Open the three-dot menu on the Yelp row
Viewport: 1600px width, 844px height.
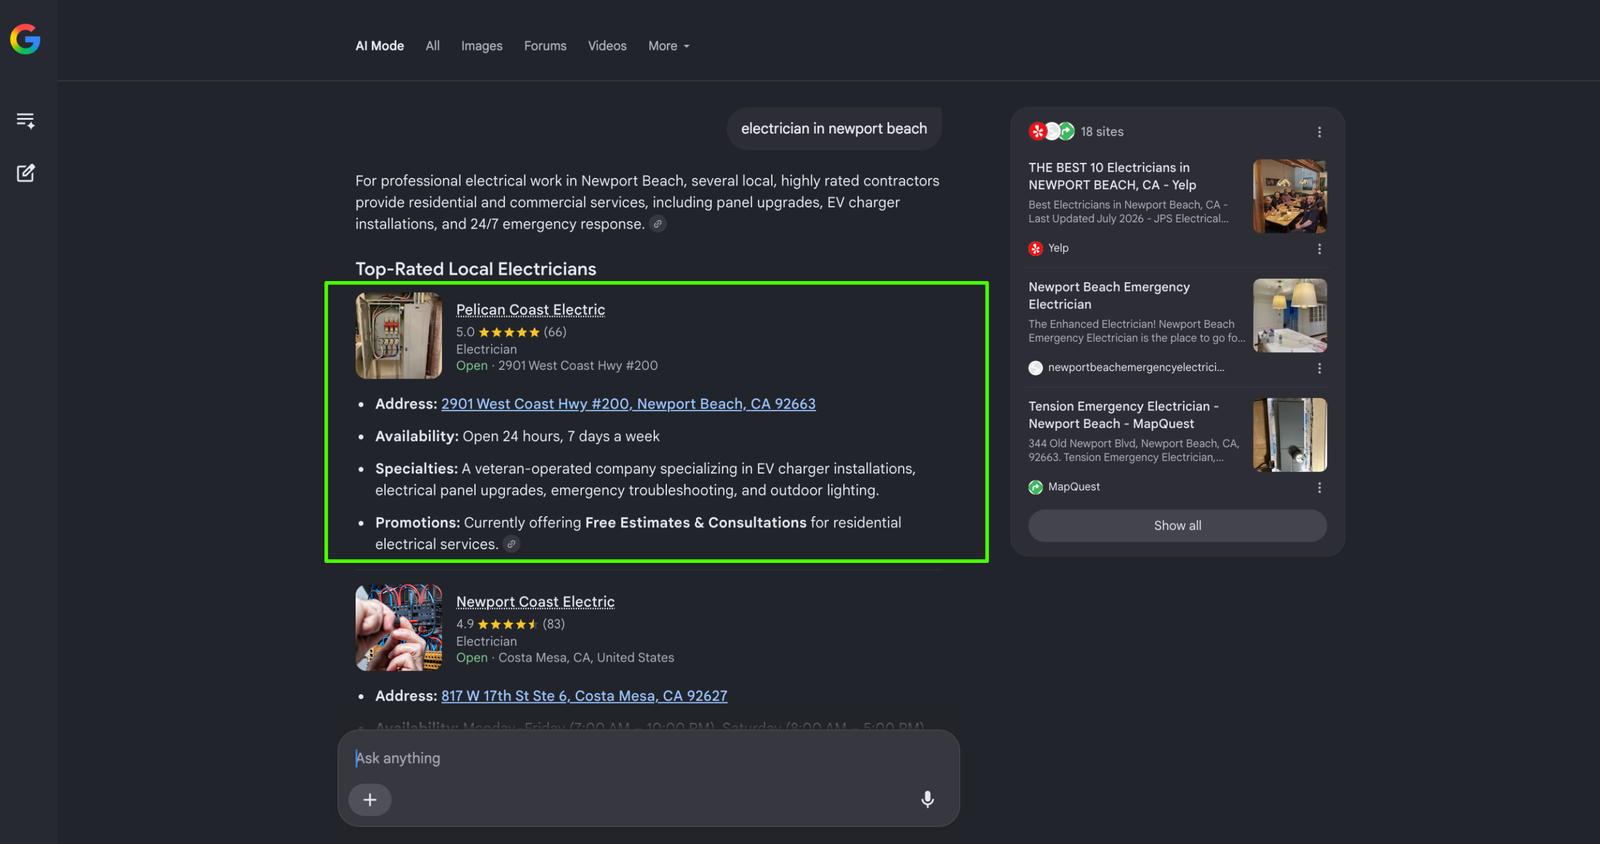(1319, 249)
